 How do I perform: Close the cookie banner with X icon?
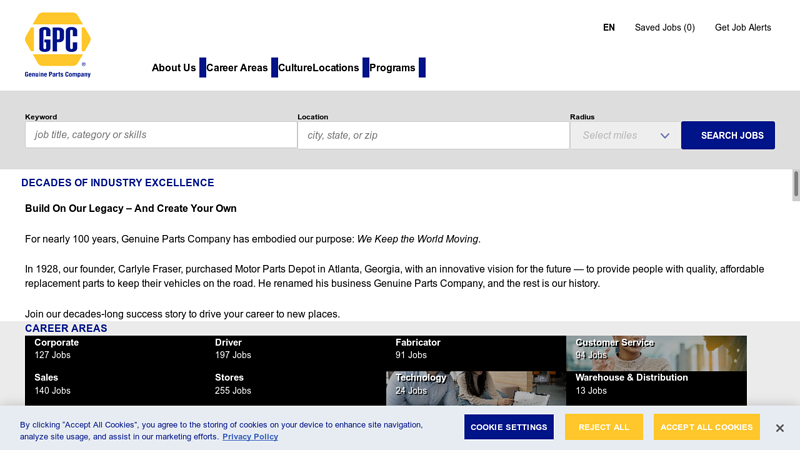tap(780, 428)
